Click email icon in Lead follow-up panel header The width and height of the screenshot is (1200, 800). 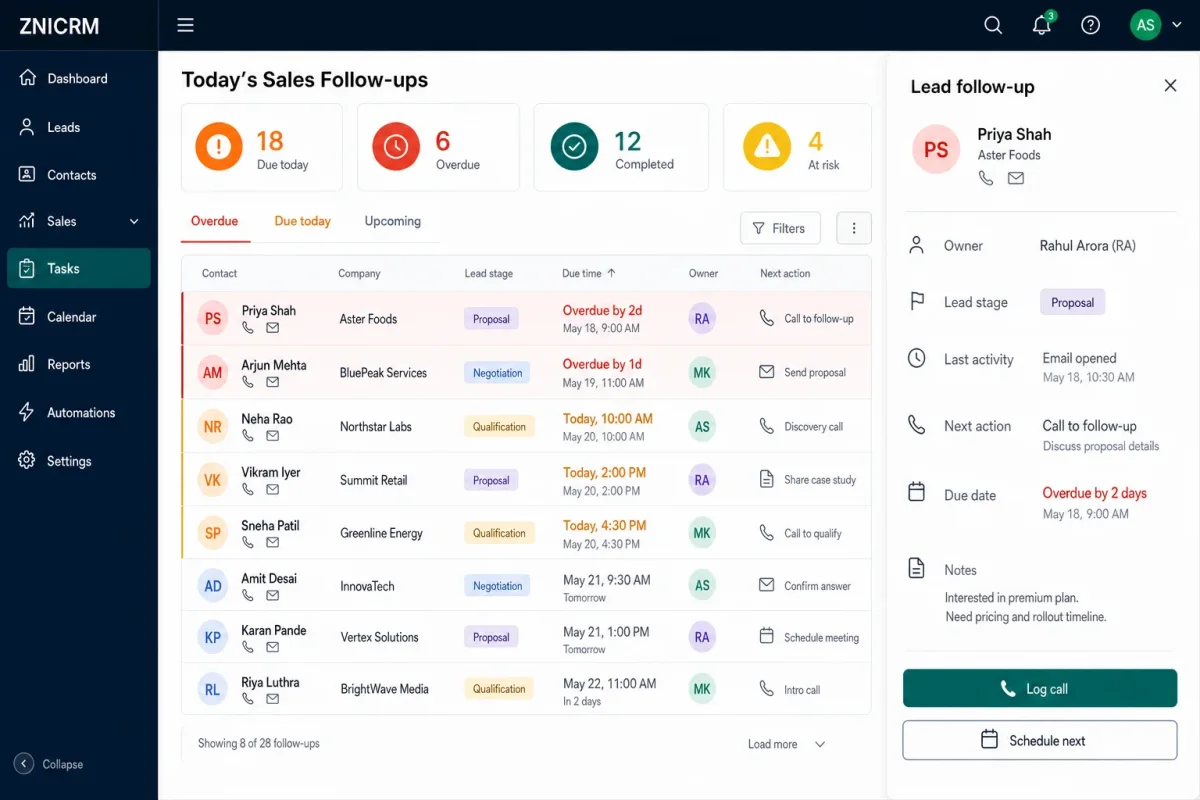1016,178
